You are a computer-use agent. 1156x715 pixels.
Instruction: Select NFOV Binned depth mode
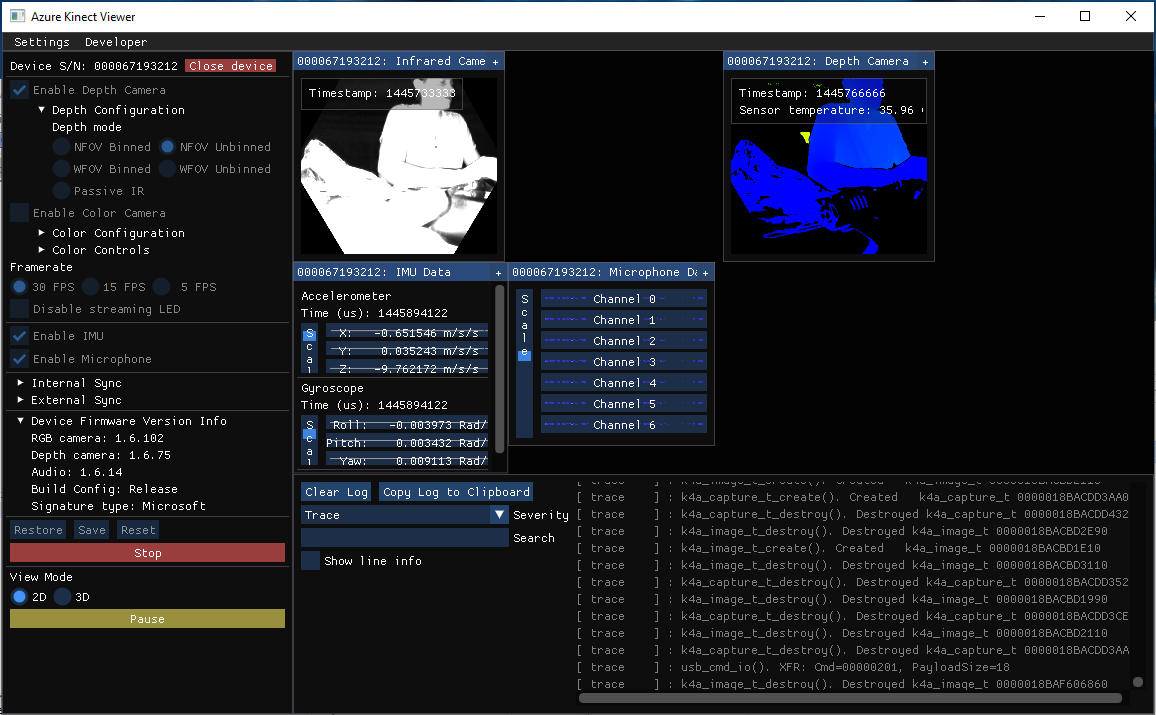click(61, 147)
